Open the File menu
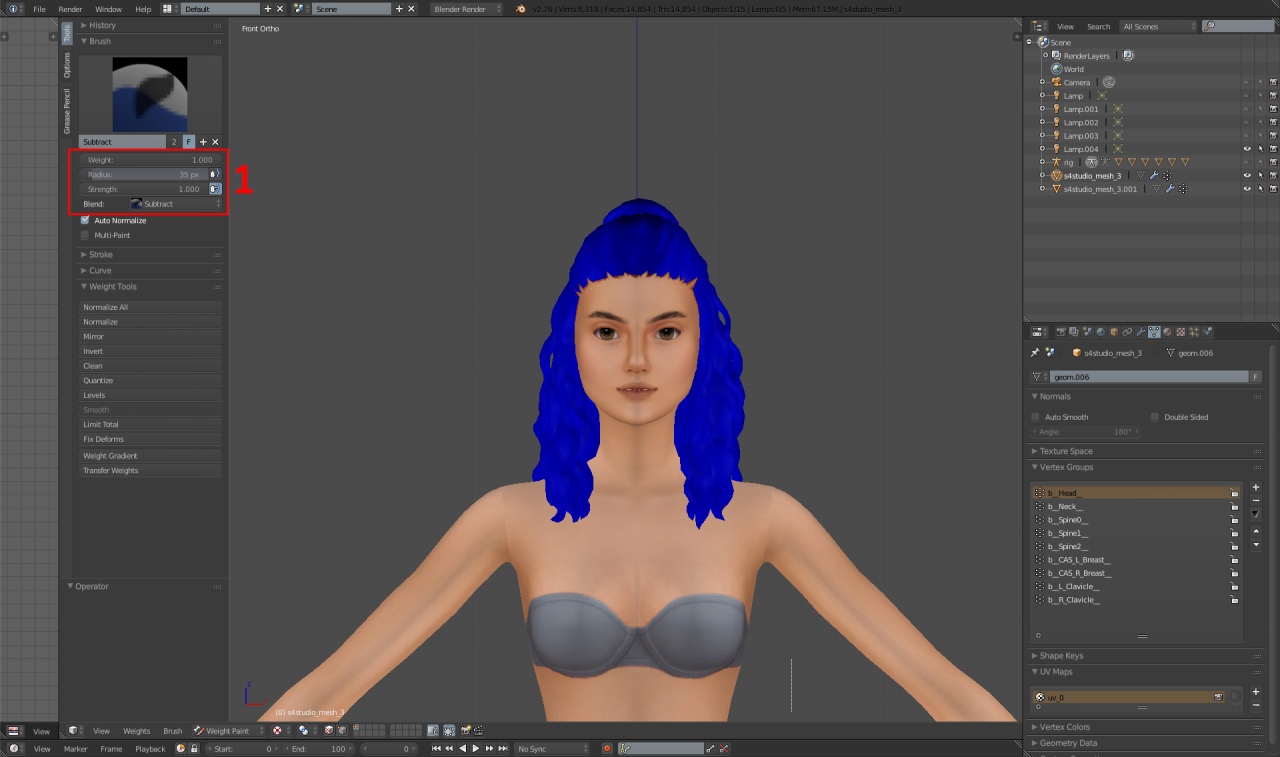The height and width of the screenshot is (757, 1280). pyautogui.click(x=39, y=8)
